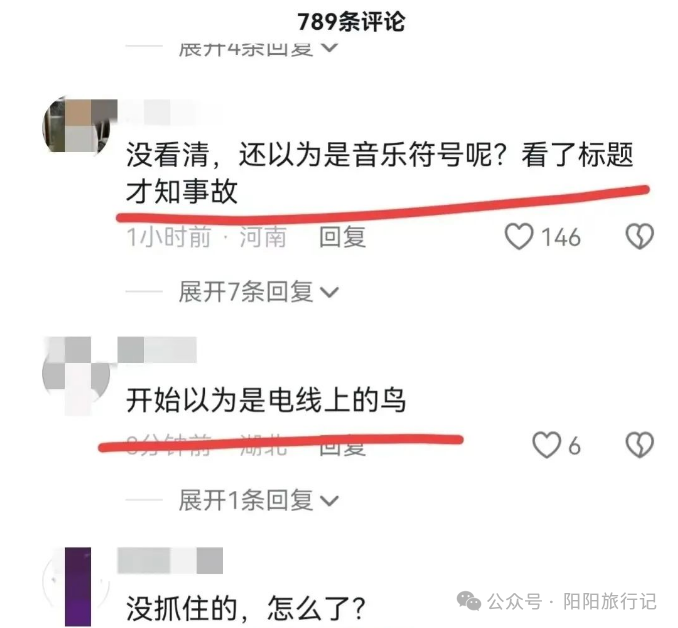Like the bird on wire comment
678x628 pixels.
click(546, 445)
